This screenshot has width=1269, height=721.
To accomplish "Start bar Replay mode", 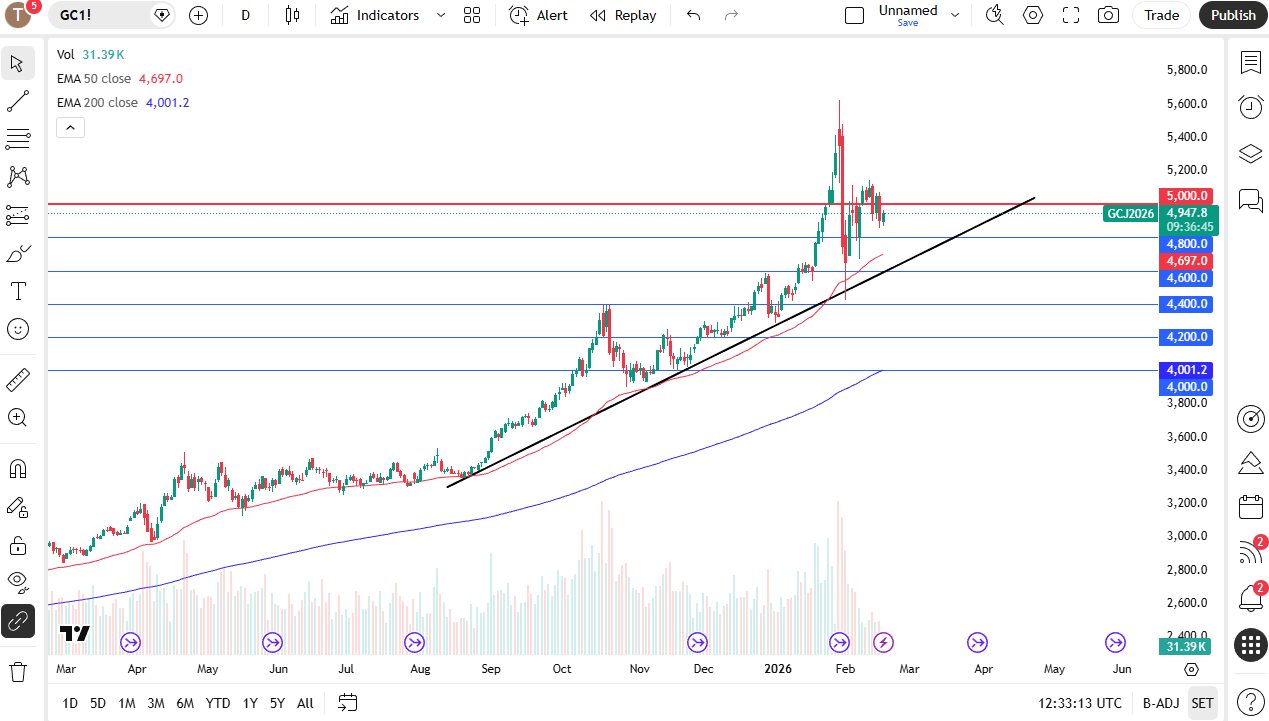I will 623,15.
